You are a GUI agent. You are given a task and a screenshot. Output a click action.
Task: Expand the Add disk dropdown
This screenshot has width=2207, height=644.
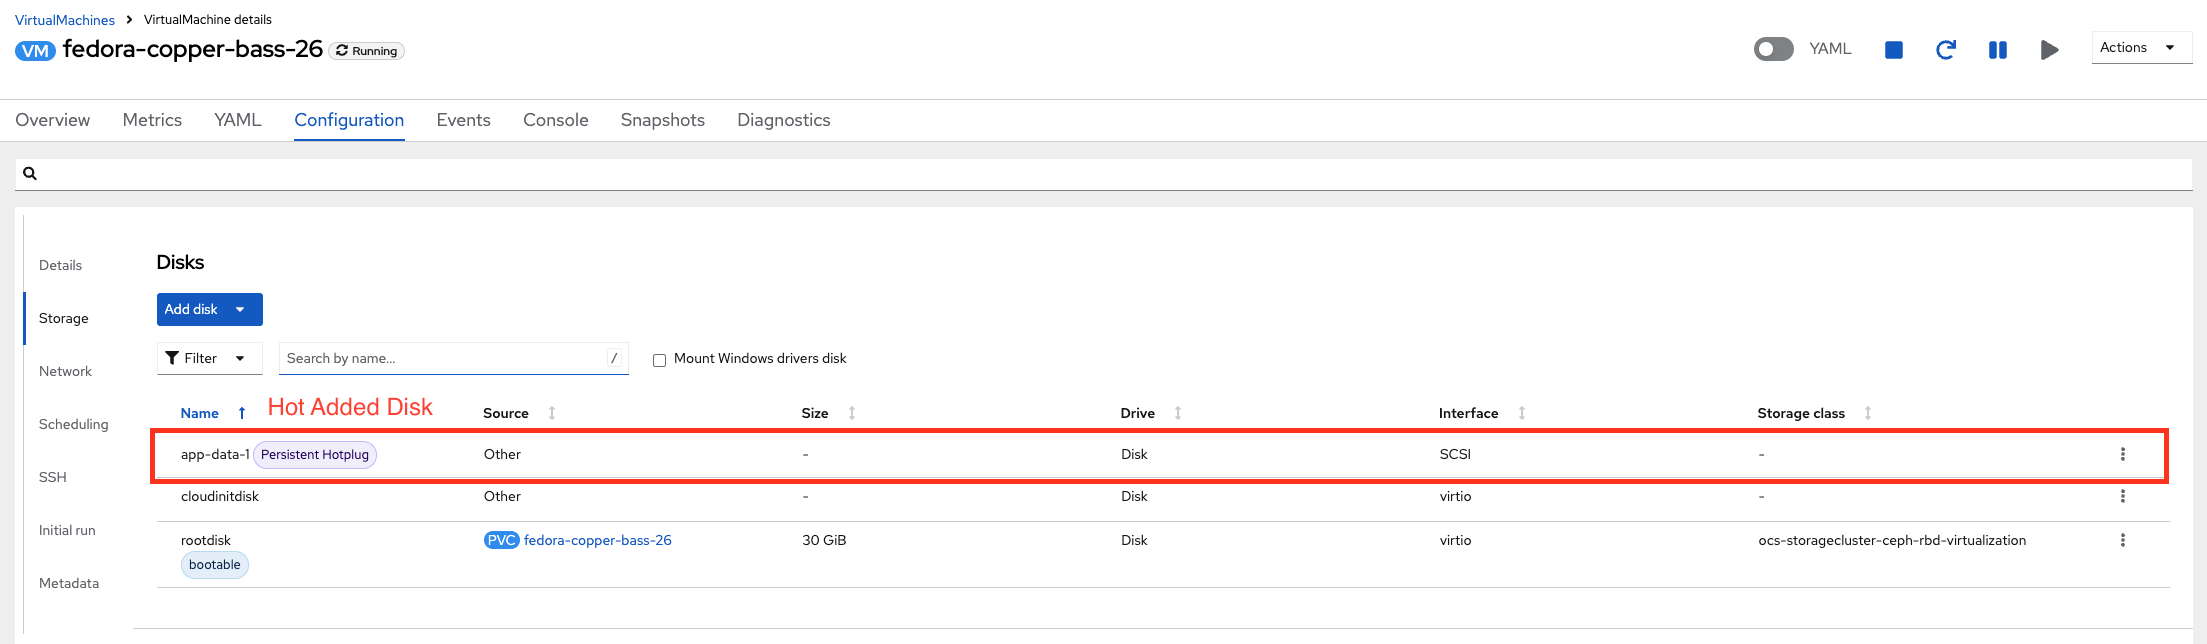240,310
